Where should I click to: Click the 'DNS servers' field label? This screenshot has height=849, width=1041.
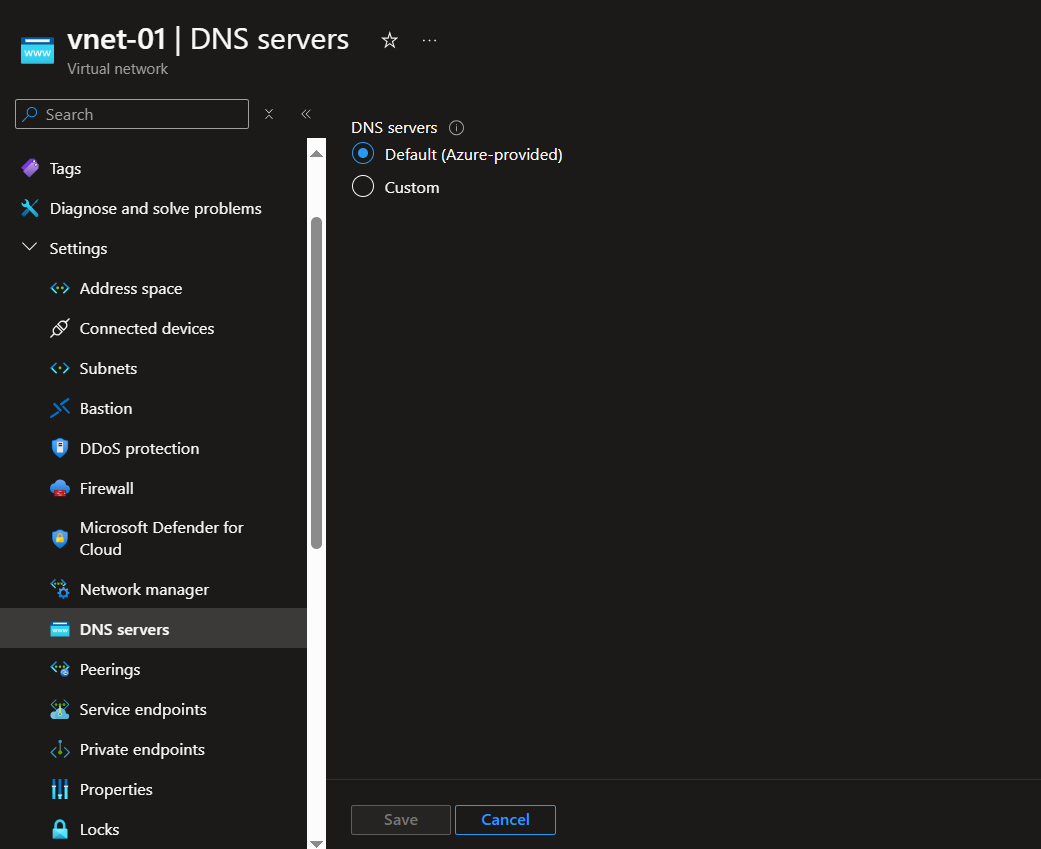coord(394,127)
